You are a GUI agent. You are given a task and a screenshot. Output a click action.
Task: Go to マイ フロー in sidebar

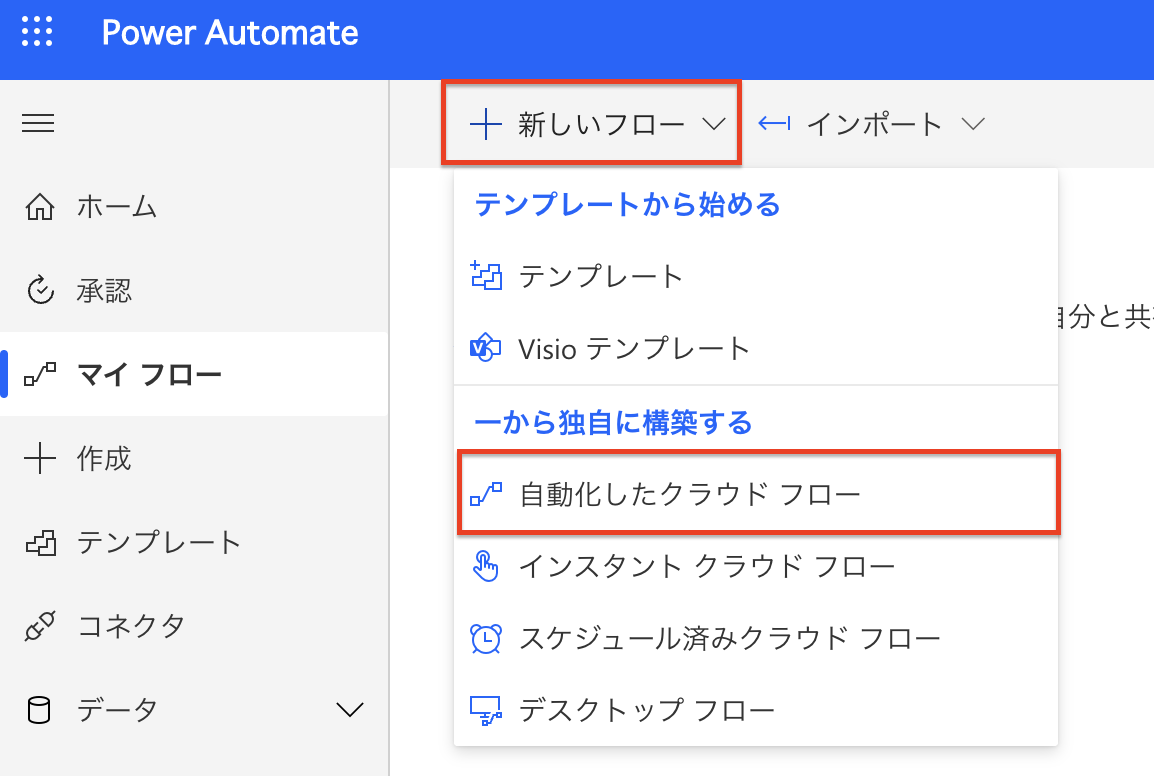[x=150, y=376]
